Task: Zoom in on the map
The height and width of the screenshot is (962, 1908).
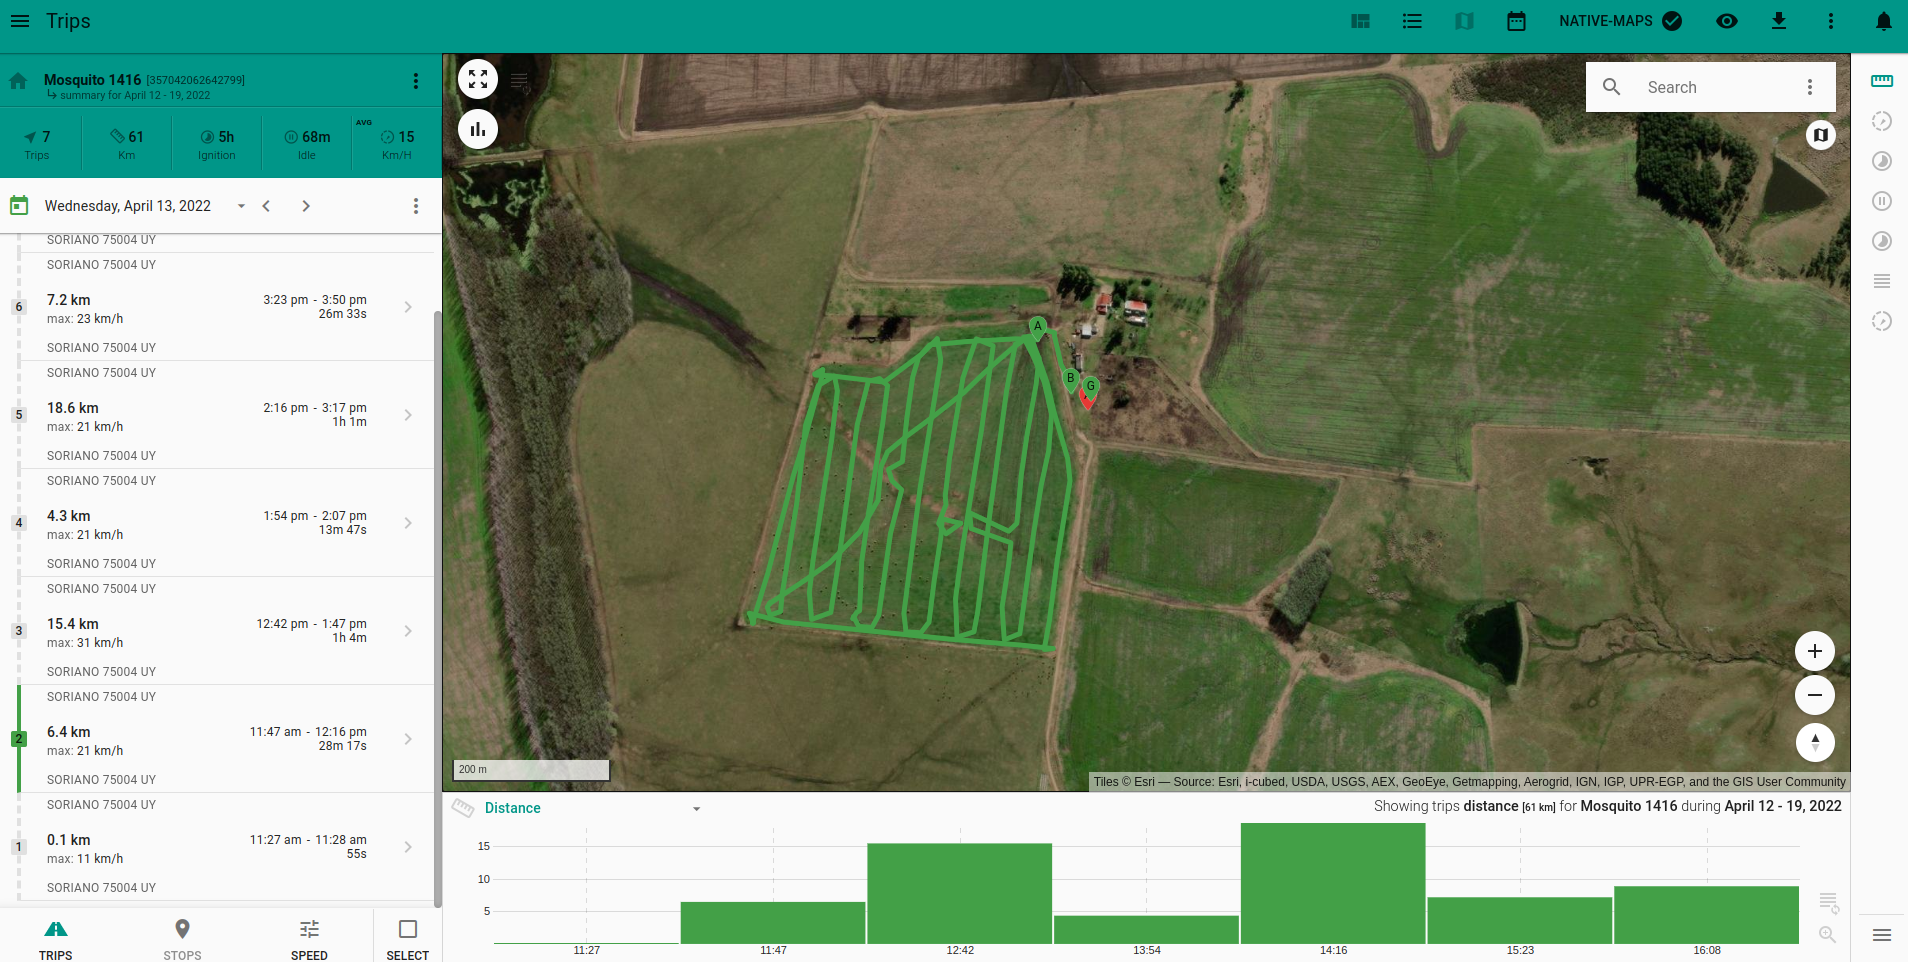Action: click(1814, 651)
